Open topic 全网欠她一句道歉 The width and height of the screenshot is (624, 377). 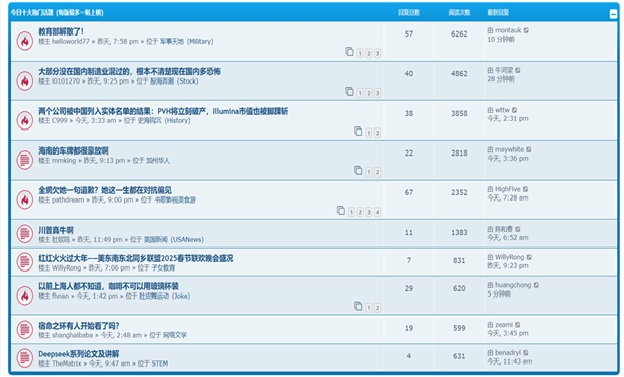coord(105,190)
